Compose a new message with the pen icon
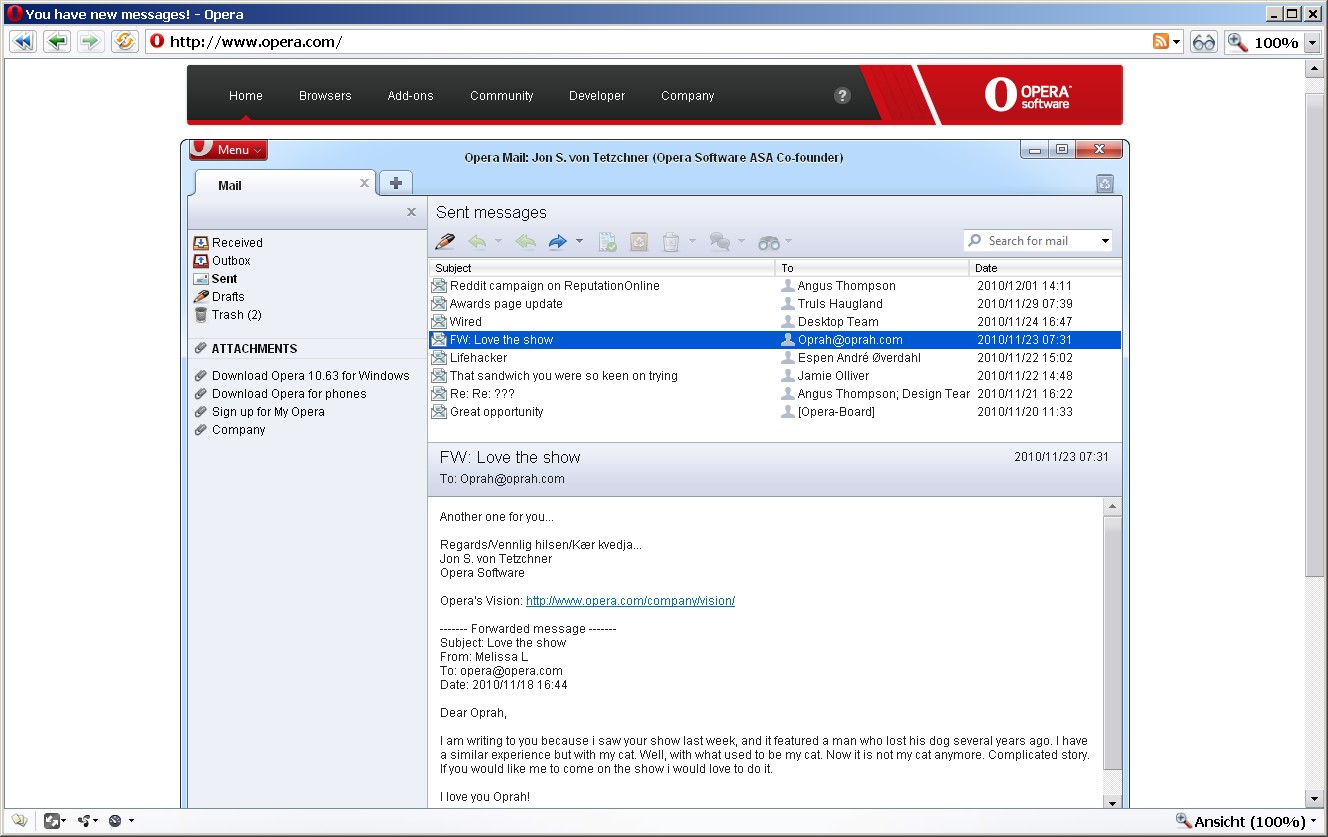1328x837 pixels. (x=444, y=241)
